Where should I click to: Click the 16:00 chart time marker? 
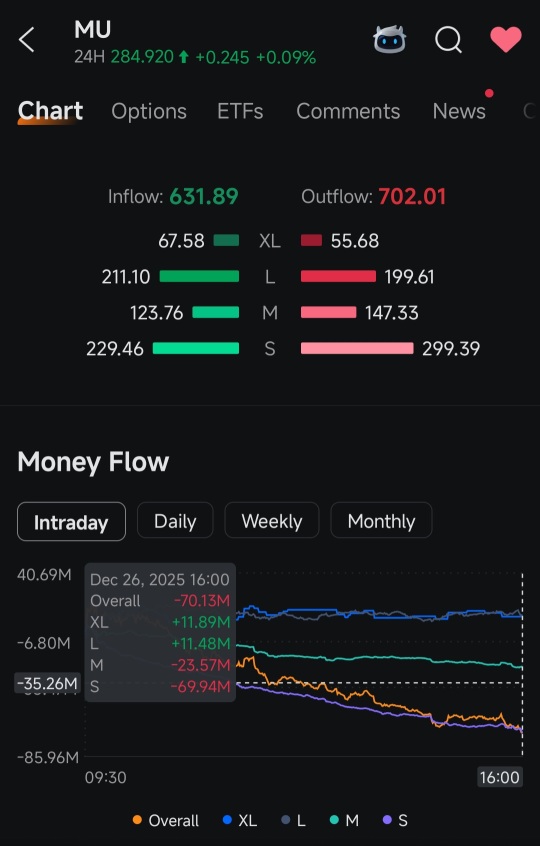pos(500,777)
